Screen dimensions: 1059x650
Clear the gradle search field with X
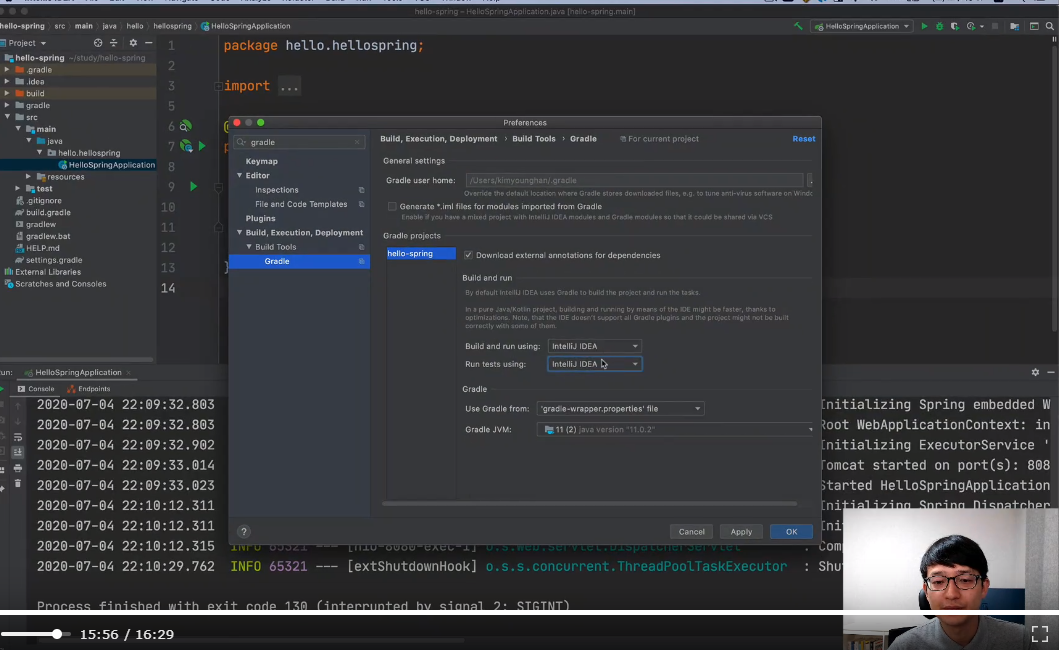(357, 142)
